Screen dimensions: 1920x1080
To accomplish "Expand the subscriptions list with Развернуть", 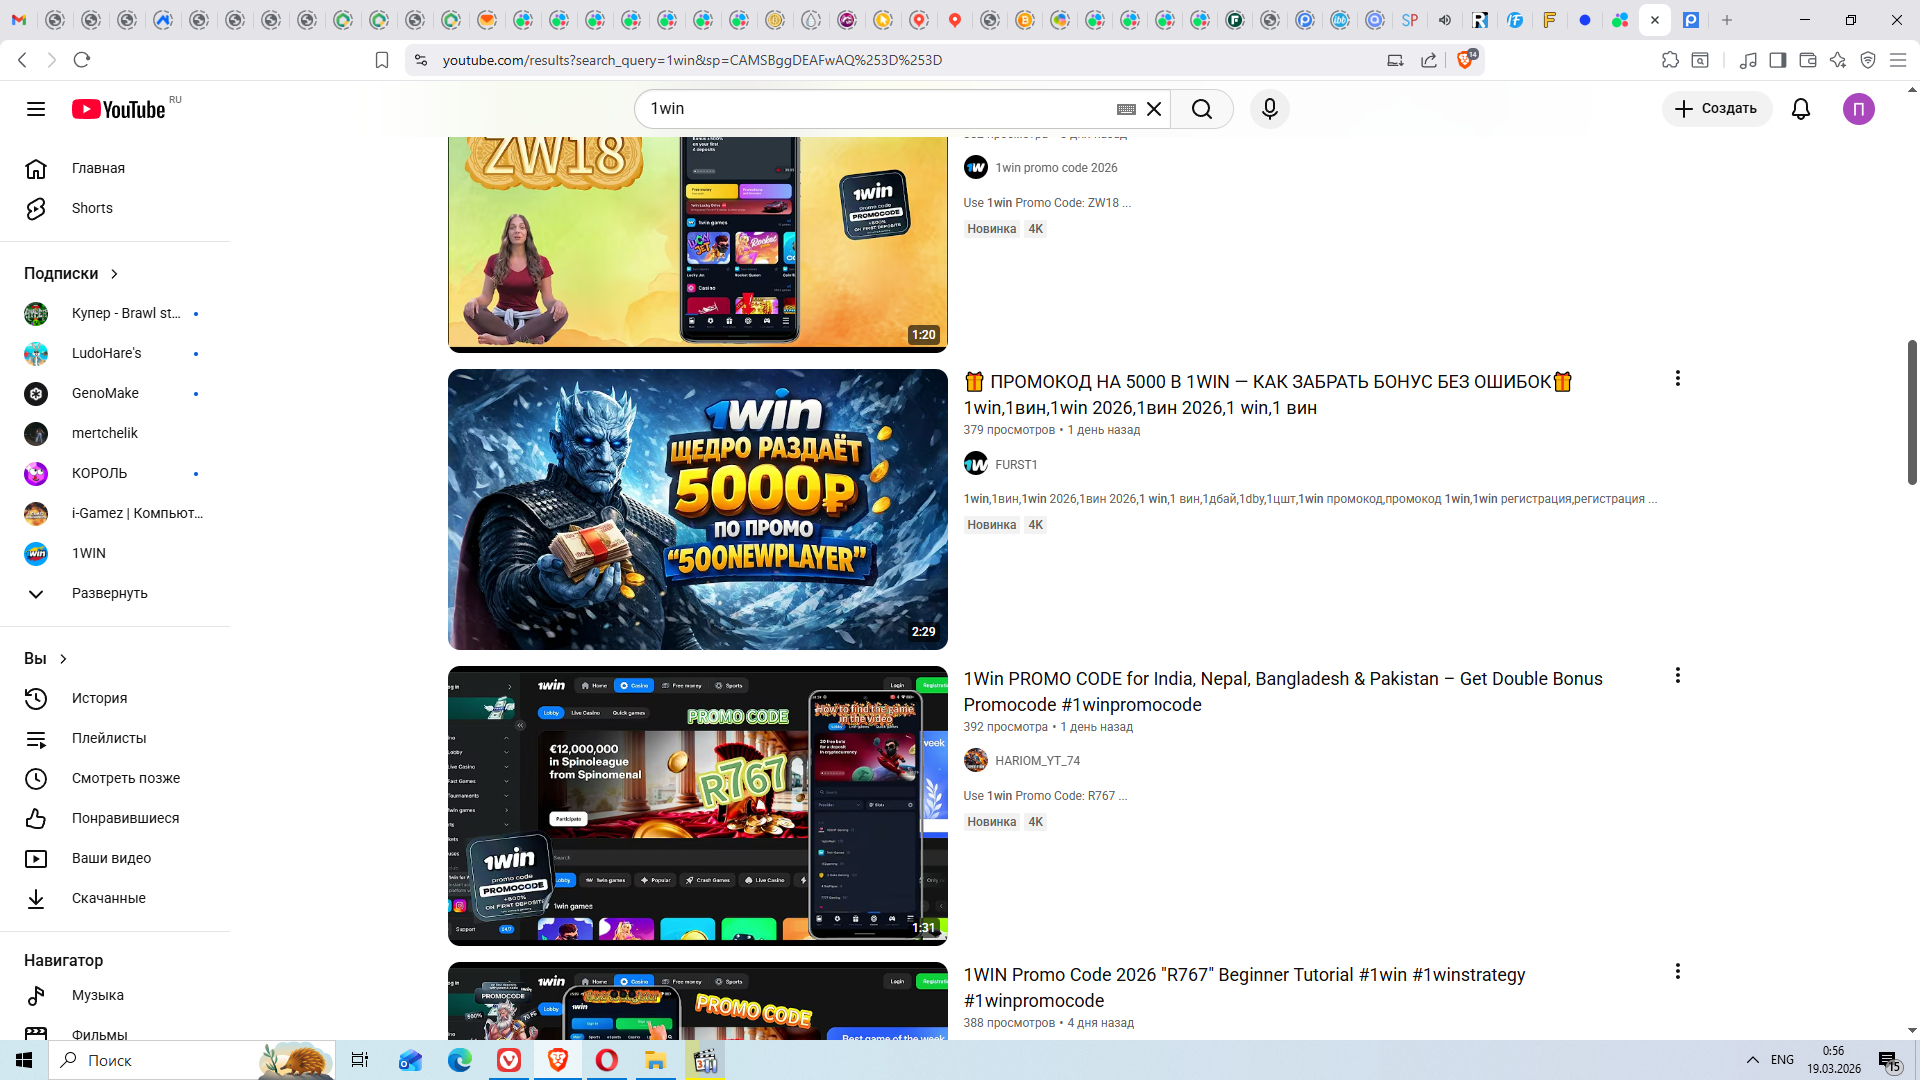I will [109, 593].
